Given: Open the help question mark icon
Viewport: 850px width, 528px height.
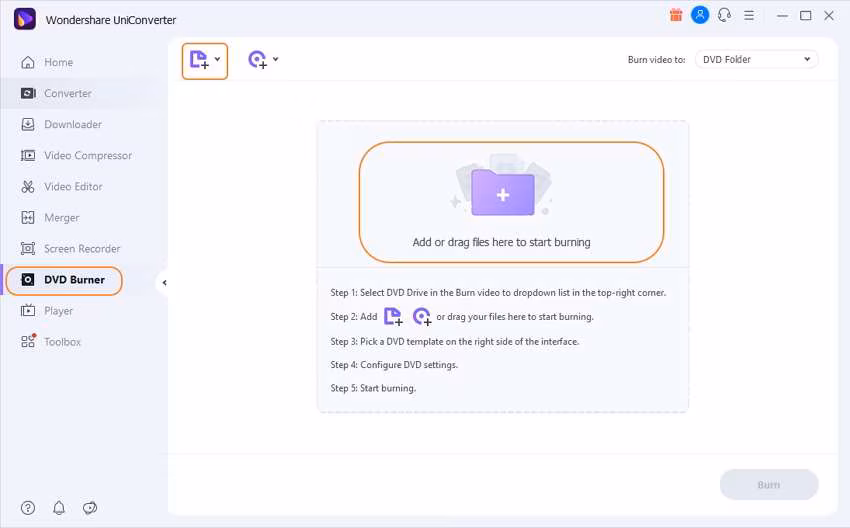Looking at the screenshot, I should tap(28, 508).
